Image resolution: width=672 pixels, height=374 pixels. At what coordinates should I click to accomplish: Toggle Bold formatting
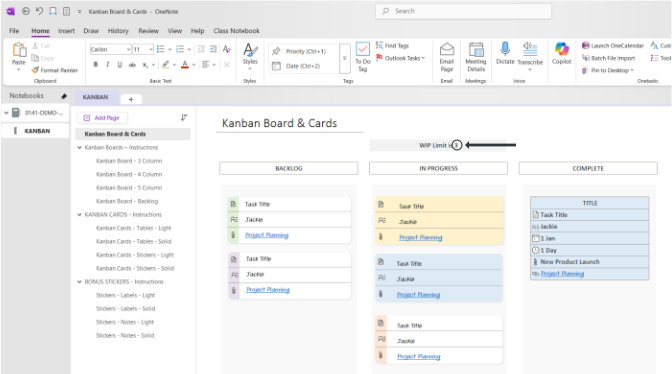[96, 65]
